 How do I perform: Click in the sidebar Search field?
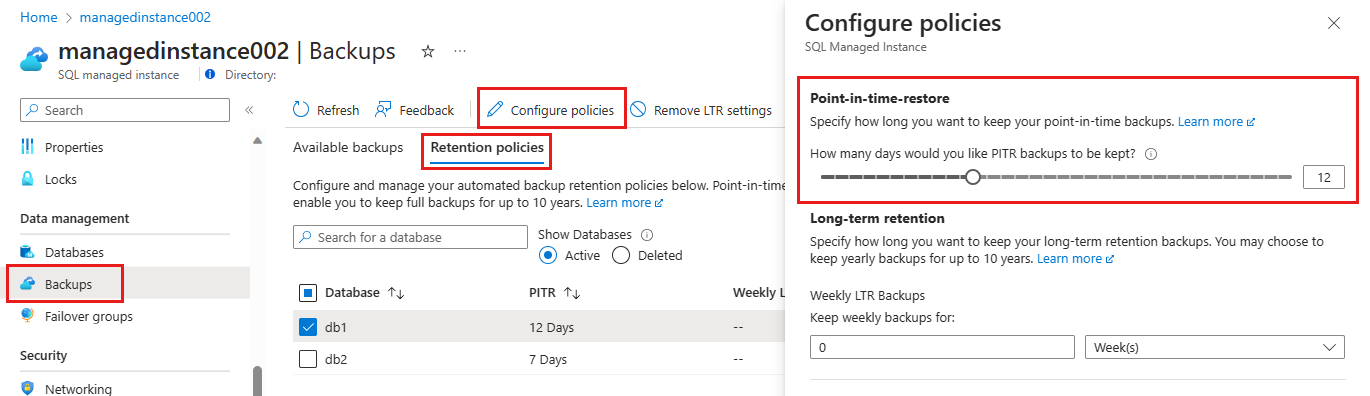[x=125, y=110]
